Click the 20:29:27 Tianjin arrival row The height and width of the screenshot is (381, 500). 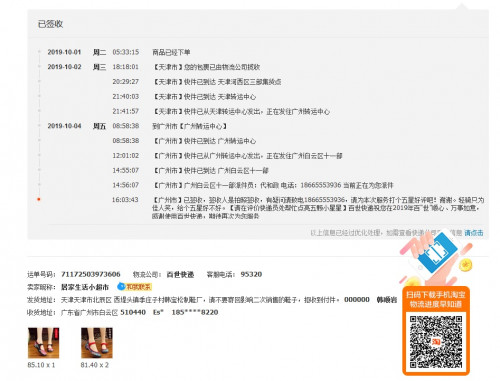[197, 82]
